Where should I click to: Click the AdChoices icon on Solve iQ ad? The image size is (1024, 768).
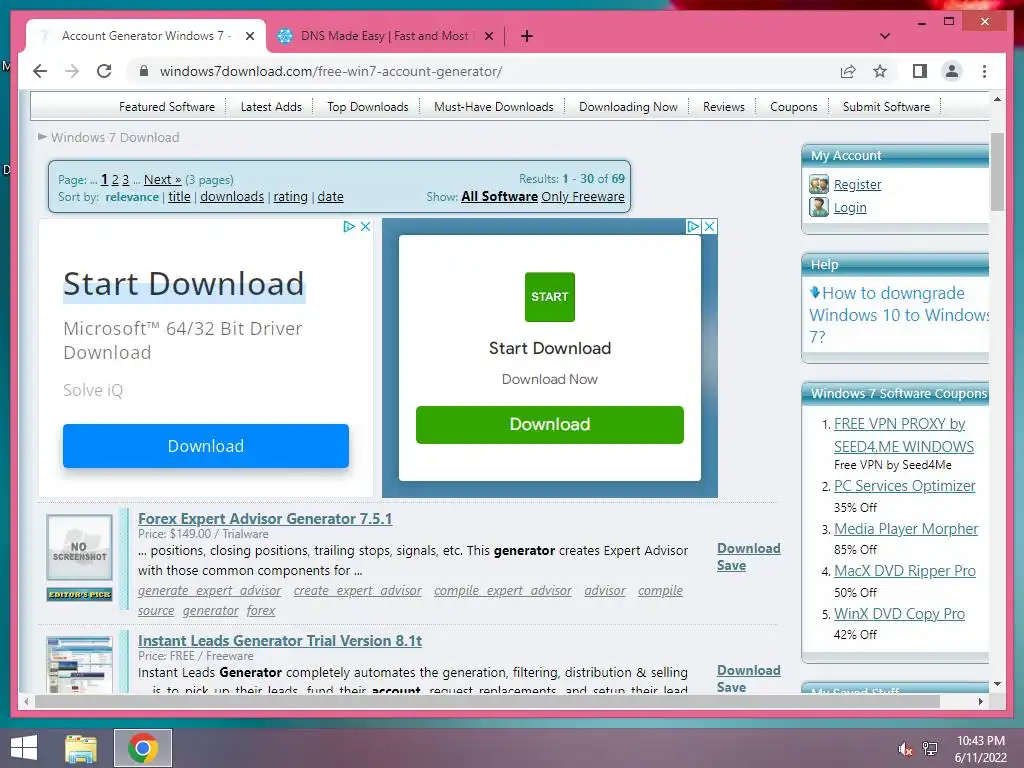click(349, 226)
